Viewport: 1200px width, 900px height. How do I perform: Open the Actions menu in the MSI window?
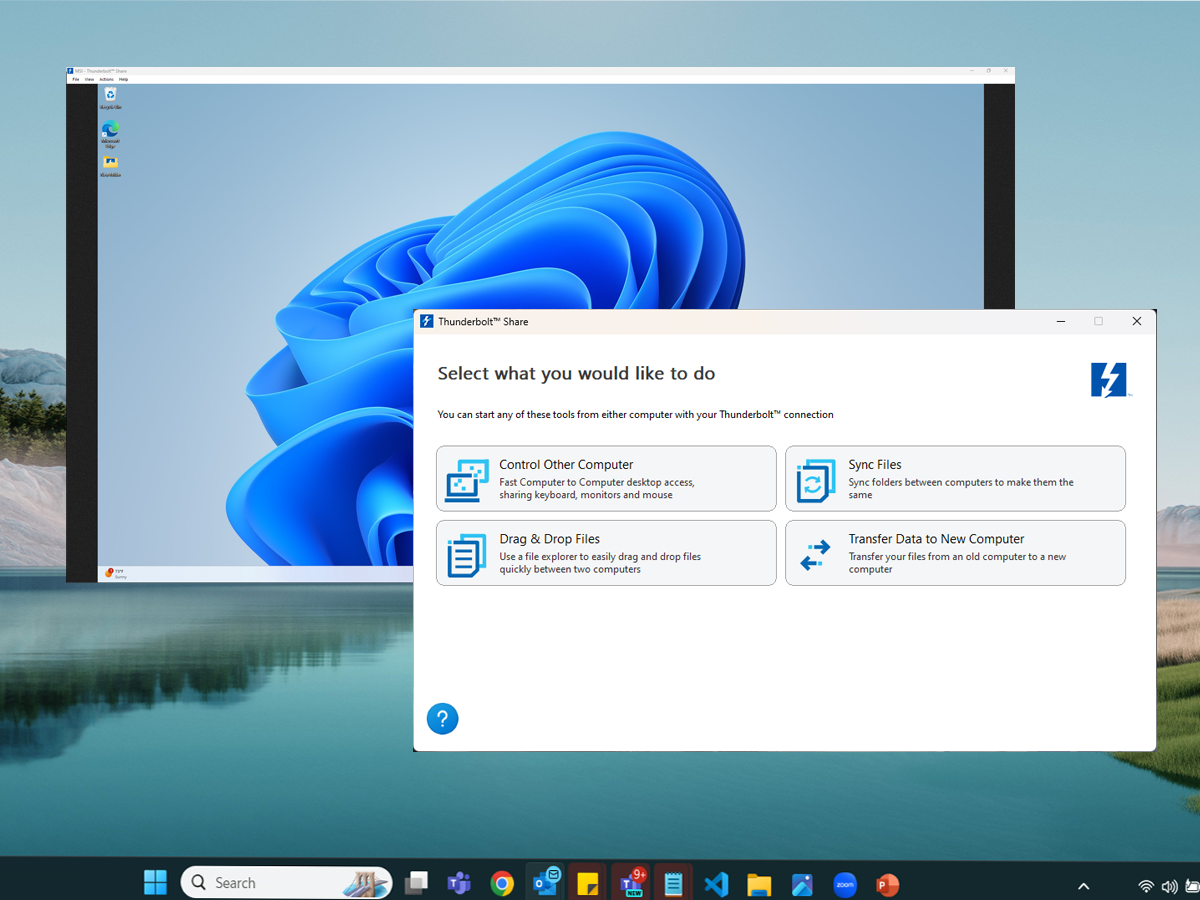click(x=107, y=79)
